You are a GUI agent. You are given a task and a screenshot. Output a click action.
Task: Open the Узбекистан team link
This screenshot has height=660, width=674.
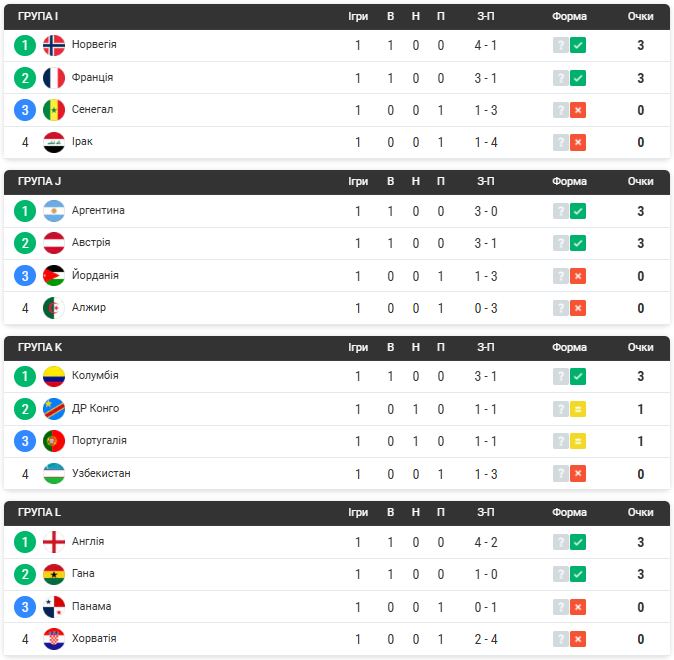[x=101, y=473]
